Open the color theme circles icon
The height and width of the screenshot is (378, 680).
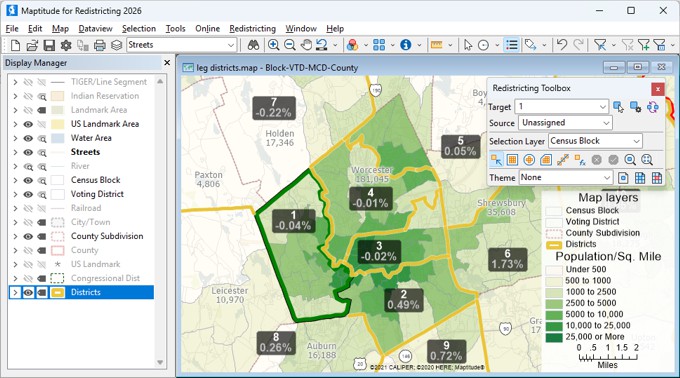pos(353,45)
